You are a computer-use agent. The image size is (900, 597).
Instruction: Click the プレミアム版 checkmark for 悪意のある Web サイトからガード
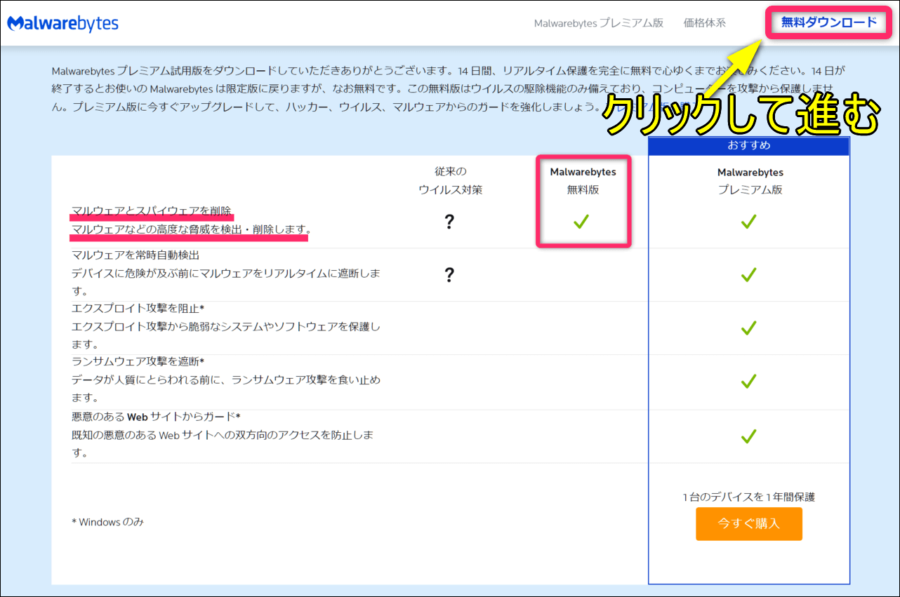[x=748, y=437]
